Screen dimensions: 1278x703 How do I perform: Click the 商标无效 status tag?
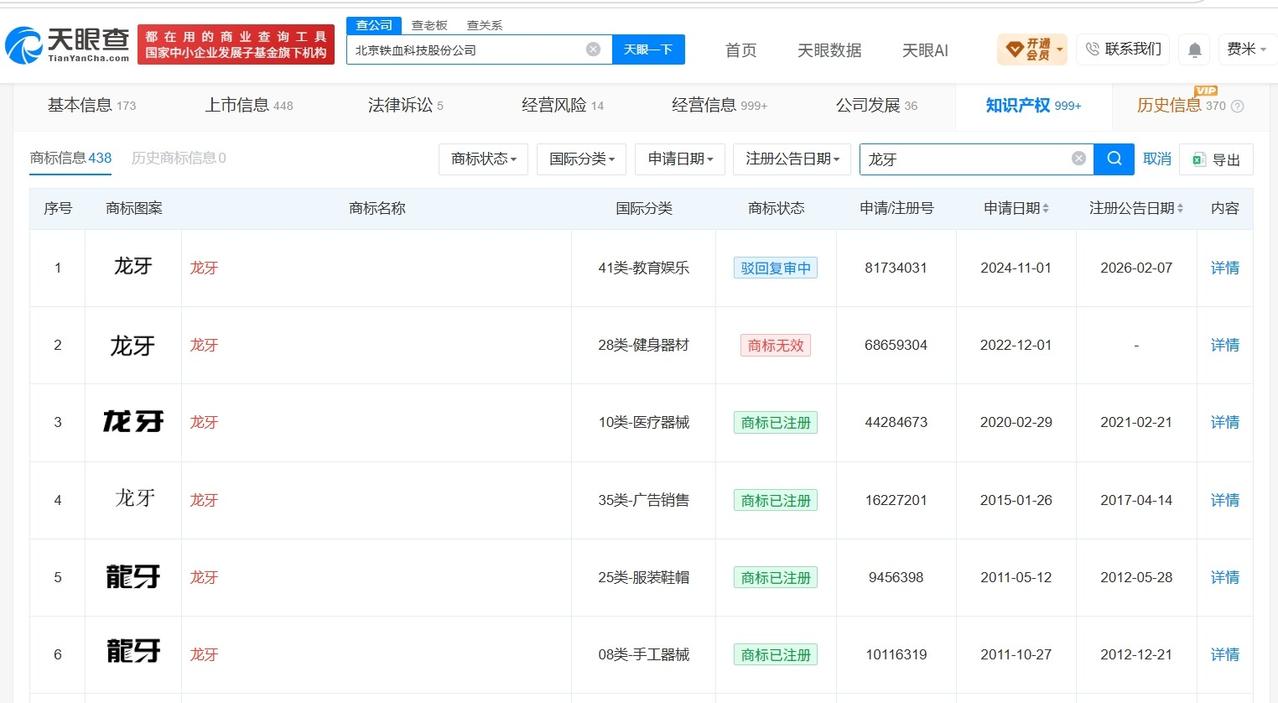[x=776, y=345]
